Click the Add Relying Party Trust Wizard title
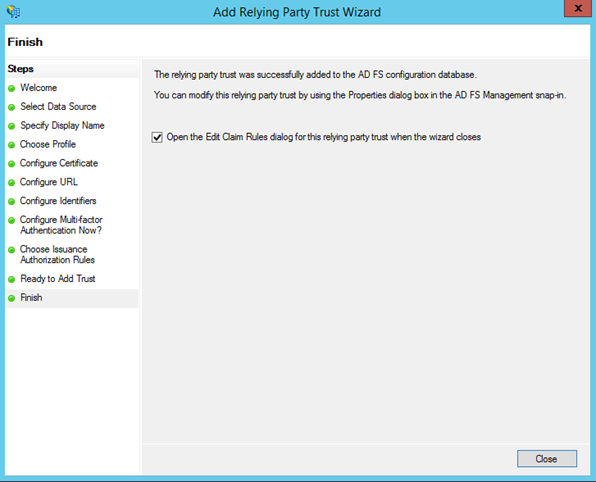The image size is (596, 482). coord(297,12)
